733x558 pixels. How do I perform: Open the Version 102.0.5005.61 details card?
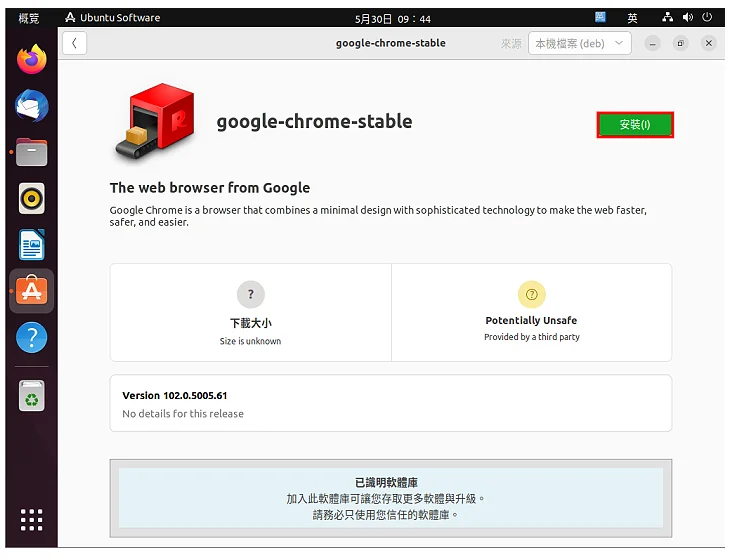click(391, 403)
